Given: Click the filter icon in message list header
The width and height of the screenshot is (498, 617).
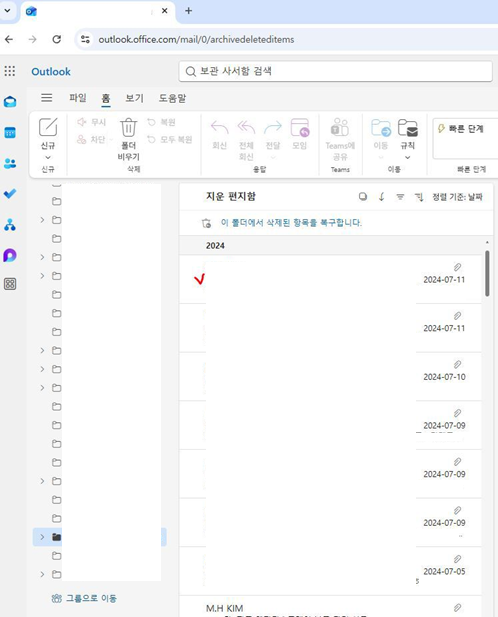Looking at the screenshot, I should (400, 196).
